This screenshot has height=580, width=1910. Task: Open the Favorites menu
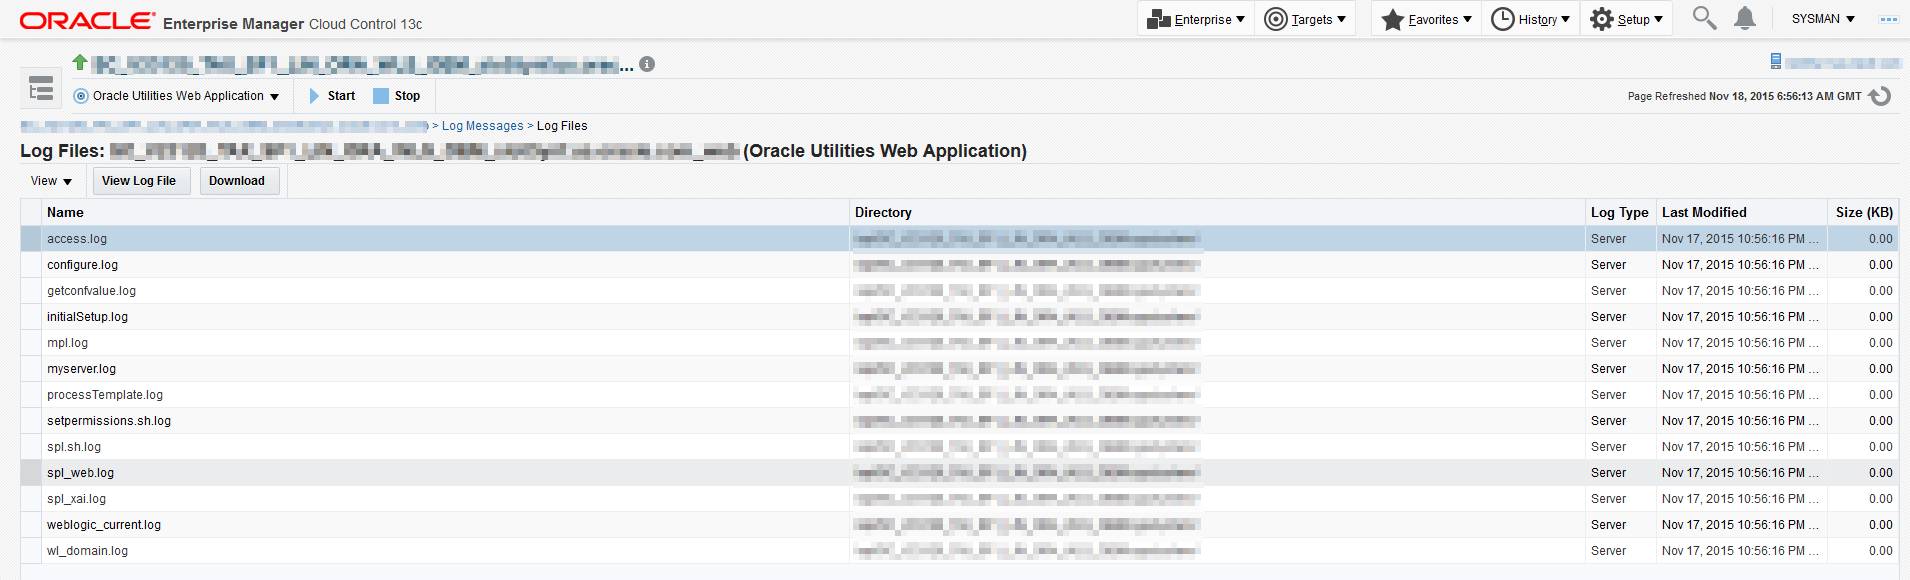point(1426,19)
